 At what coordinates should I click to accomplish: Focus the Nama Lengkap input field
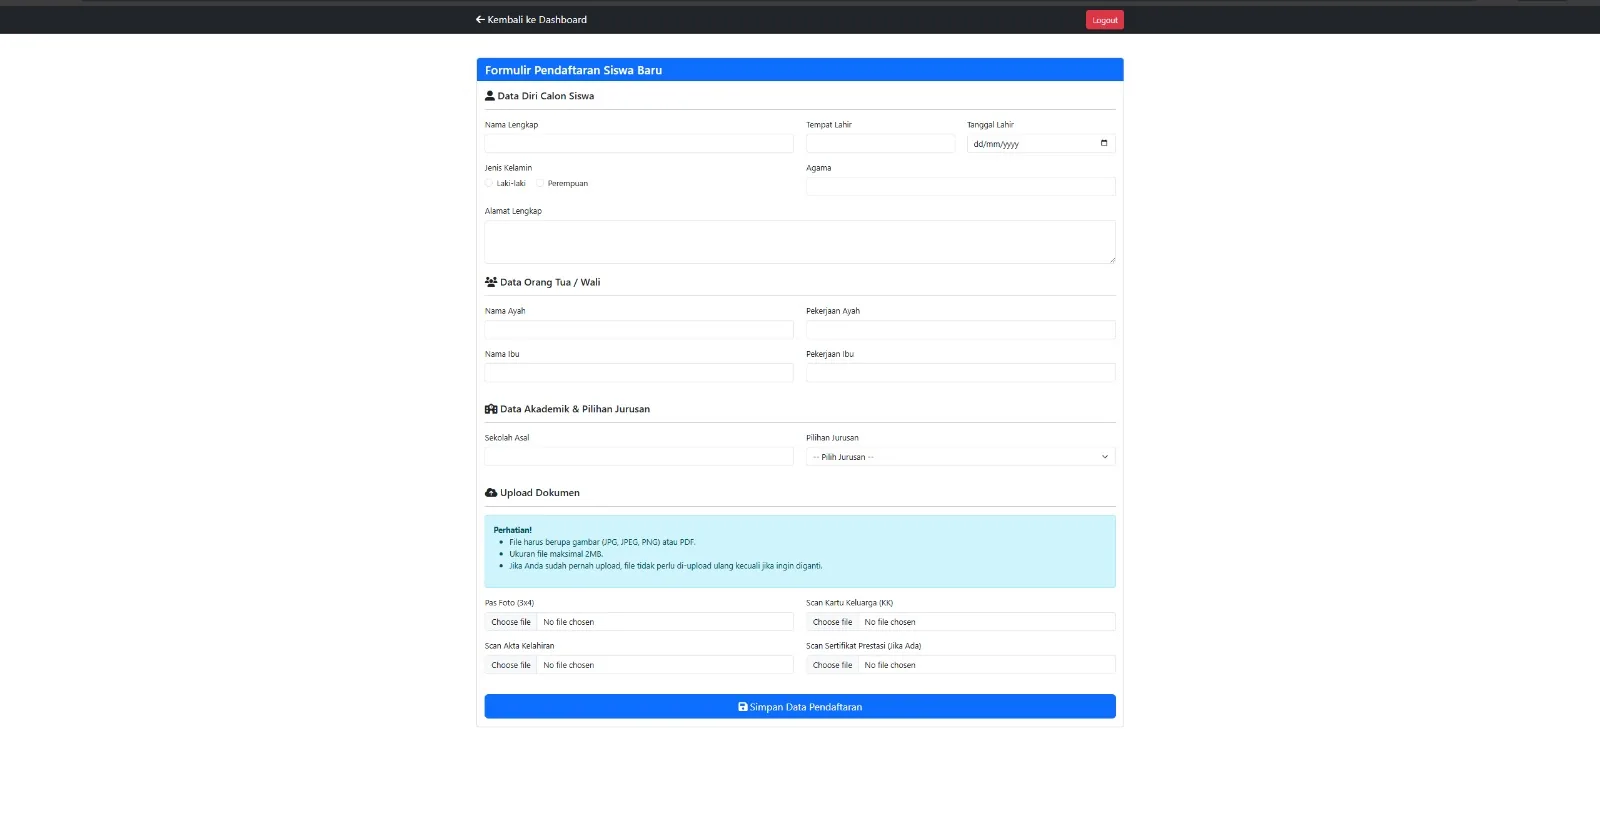click(x=639, y=144)
